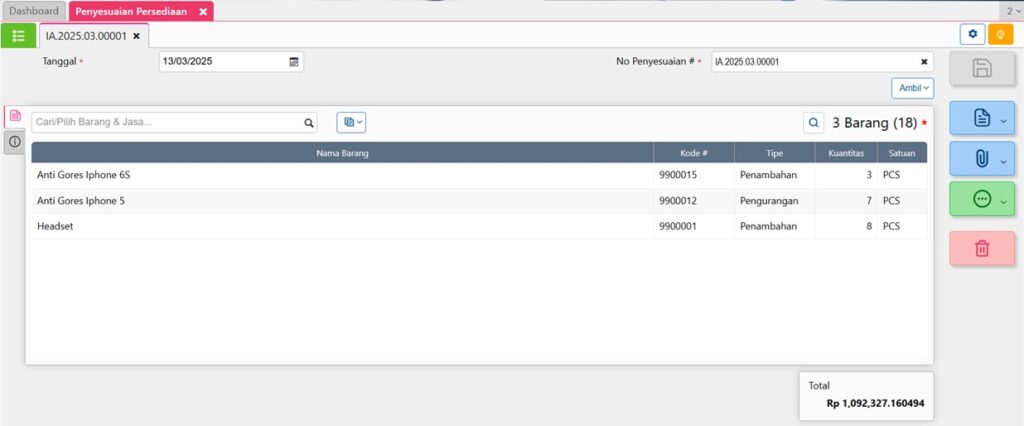Screen dimensions: 1024x426
Task: Select the IA.2025.03.00001 document tab
Action: click(x=85, y=35)
